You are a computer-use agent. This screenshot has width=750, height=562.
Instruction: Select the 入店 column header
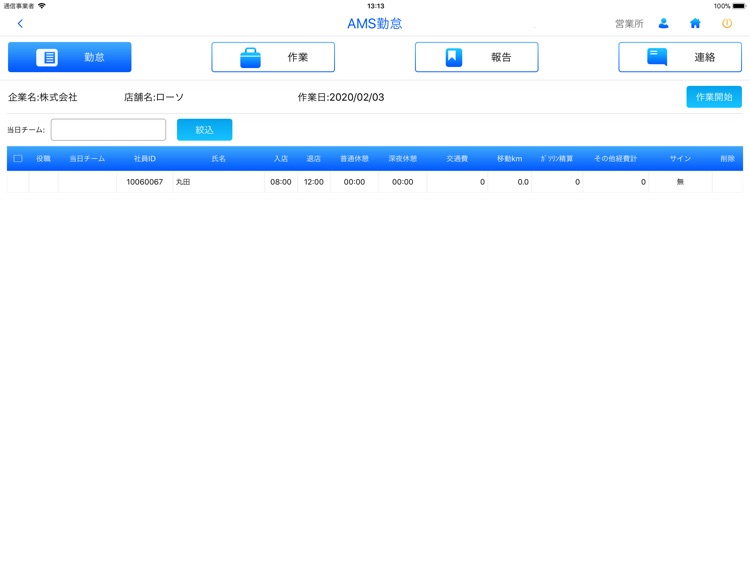point(281,158)
